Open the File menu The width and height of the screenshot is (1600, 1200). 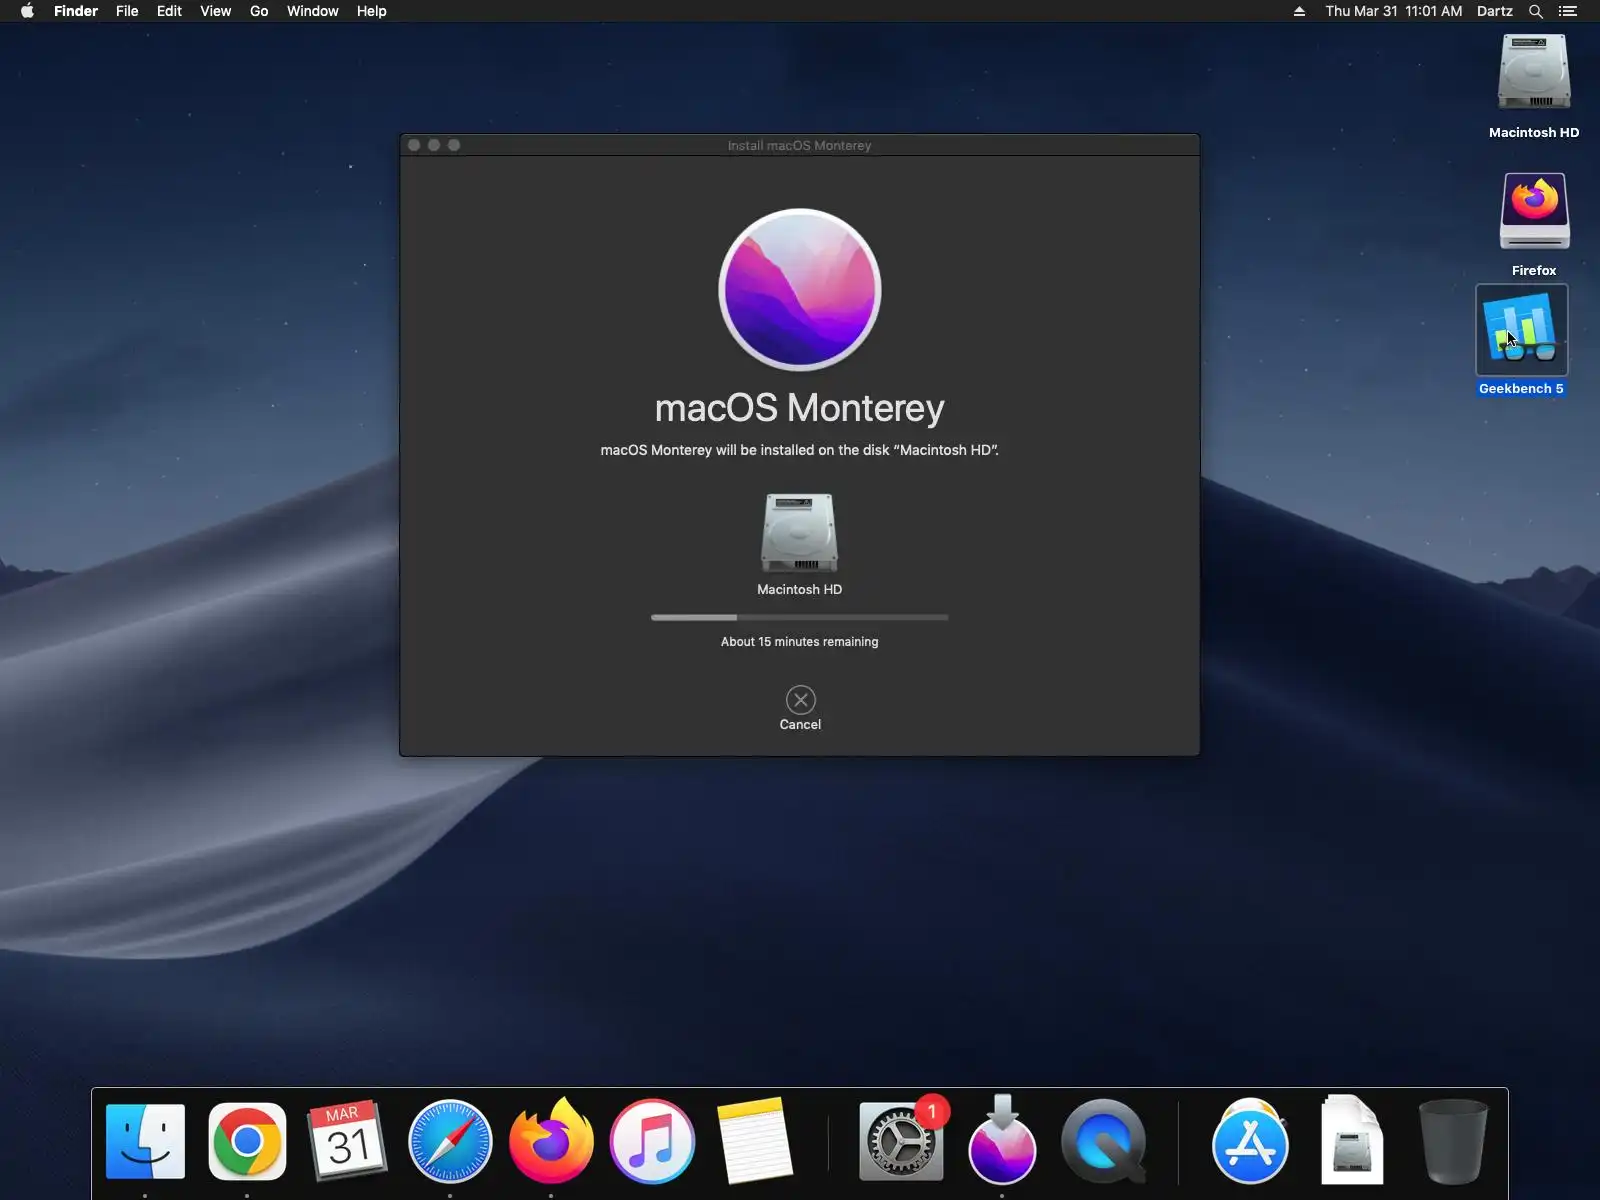coord(127,11)
